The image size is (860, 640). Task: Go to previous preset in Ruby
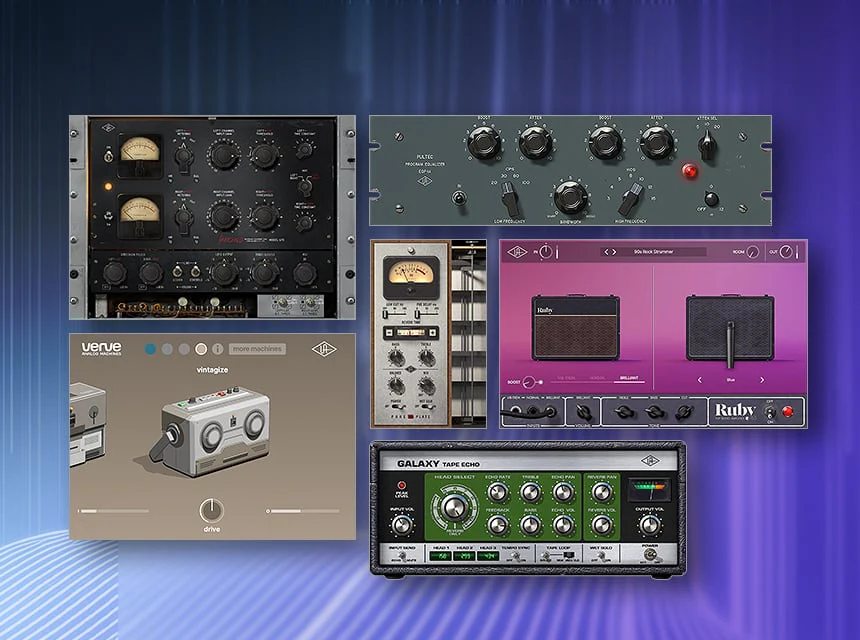605,252
